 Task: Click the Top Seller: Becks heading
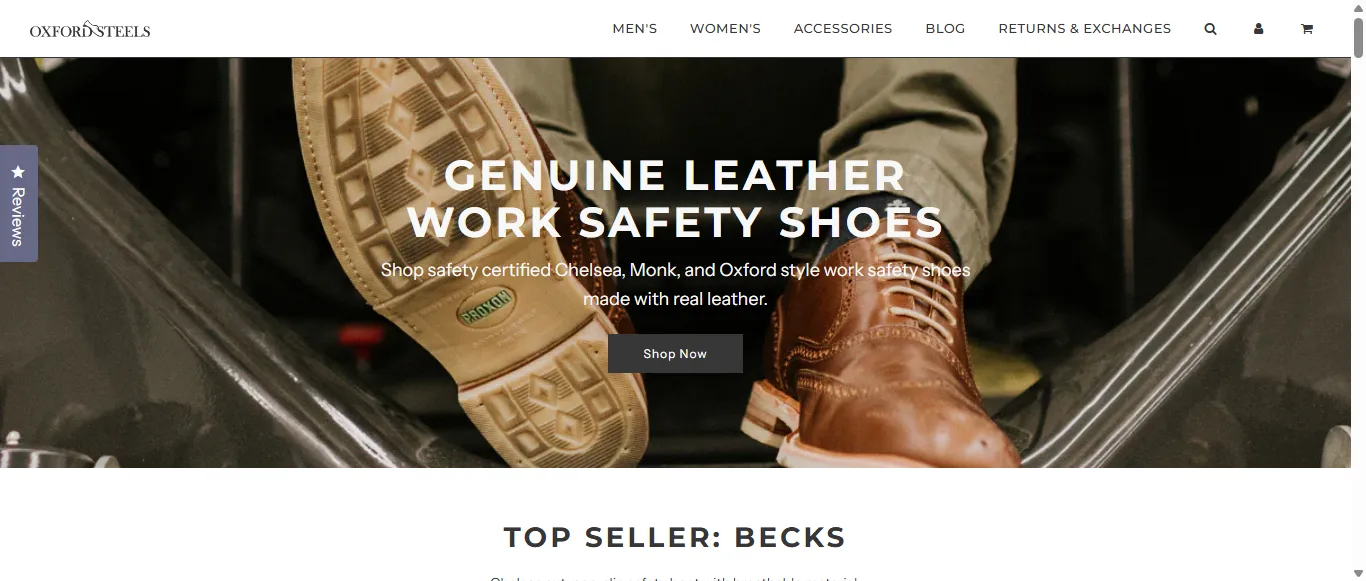click(x=675, y=537)
